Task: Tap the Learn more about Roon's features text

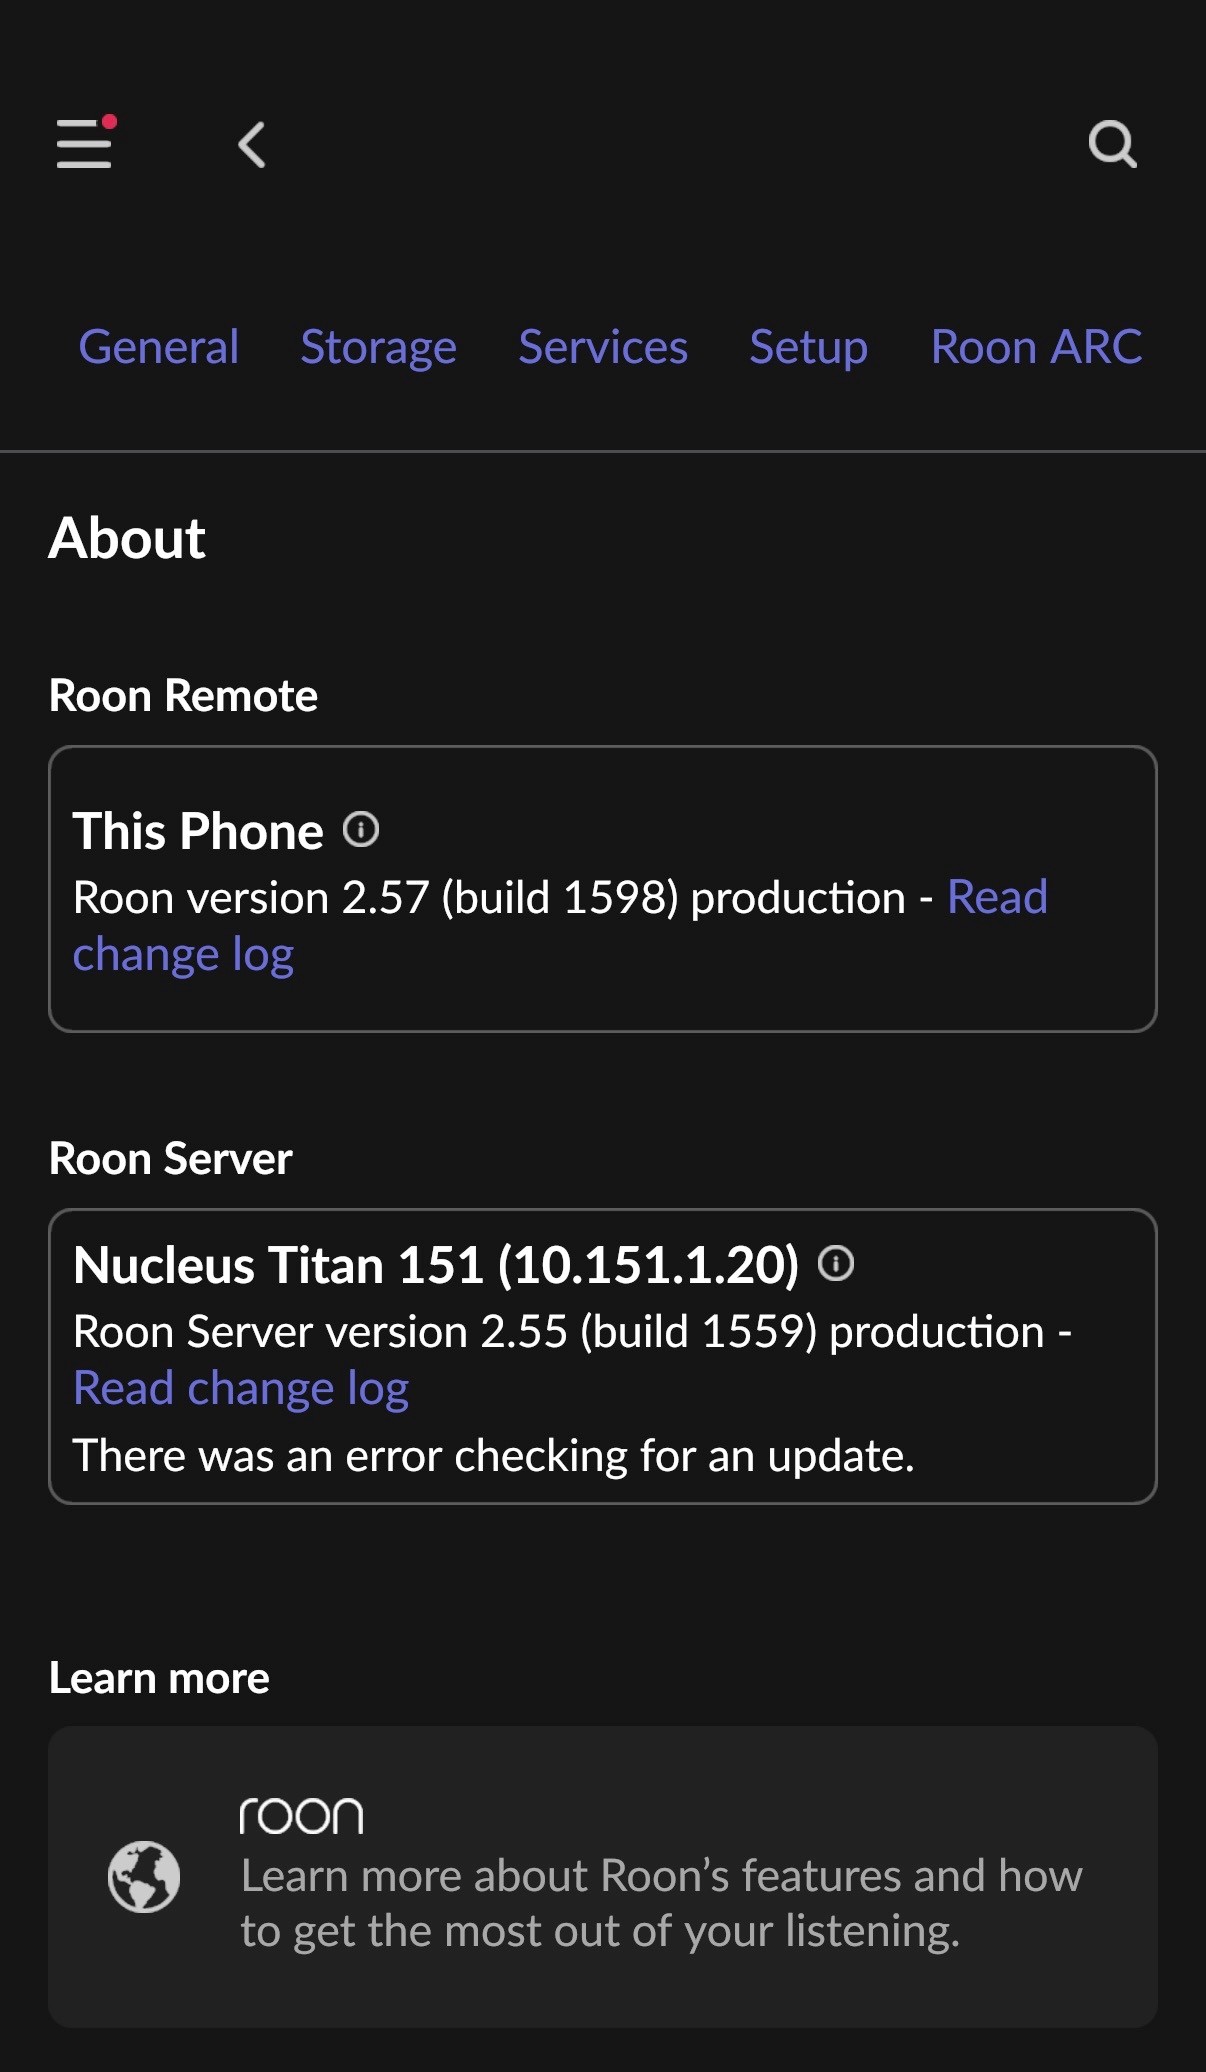Action: [661, 1903]
